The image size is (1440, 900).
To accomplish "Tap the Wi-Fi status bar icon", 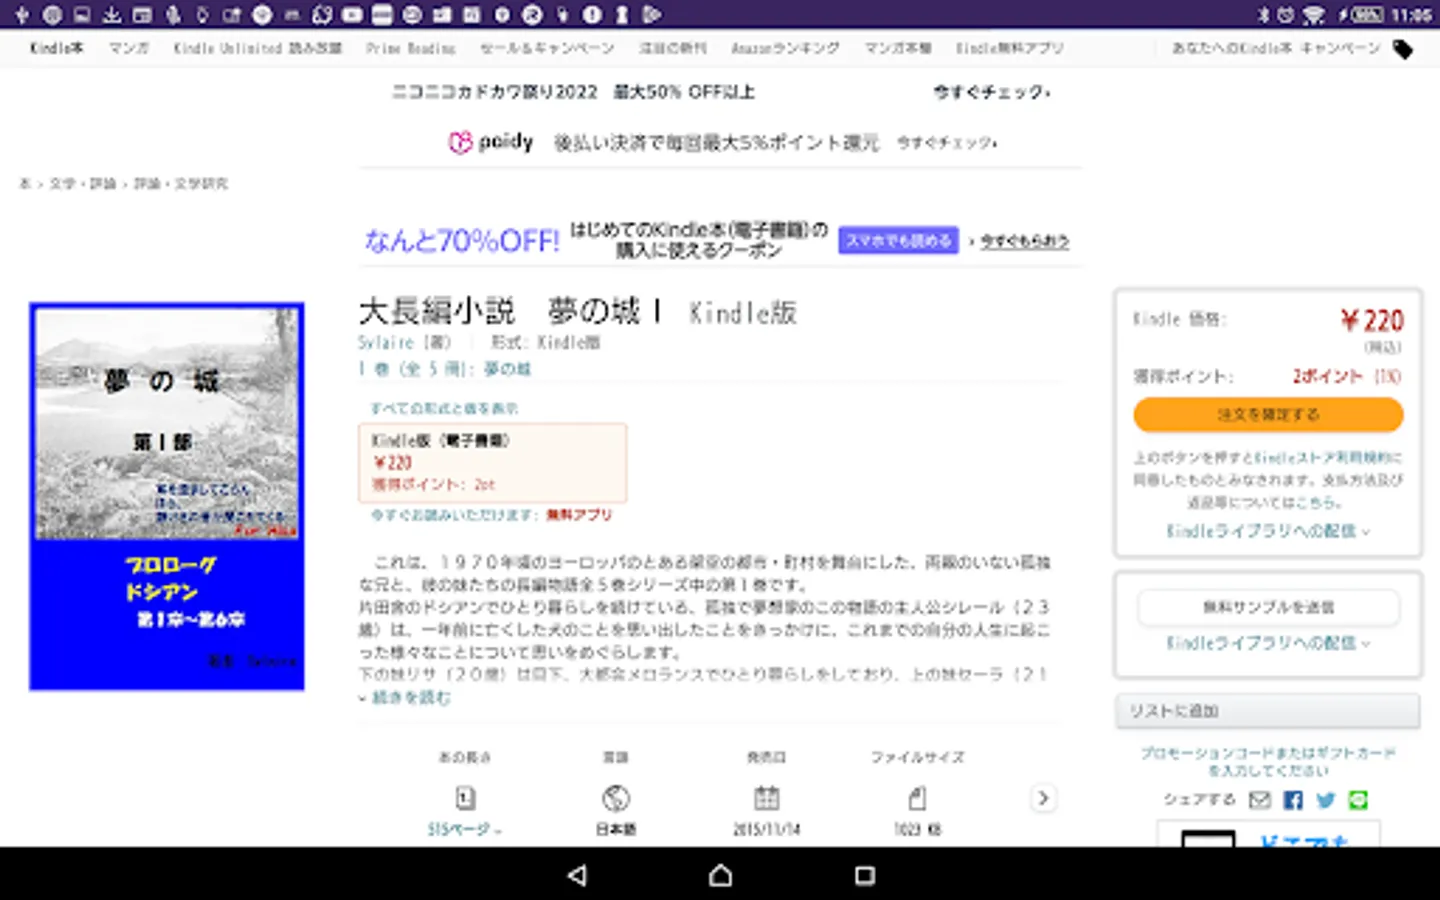I will [x=1314, y=14].
